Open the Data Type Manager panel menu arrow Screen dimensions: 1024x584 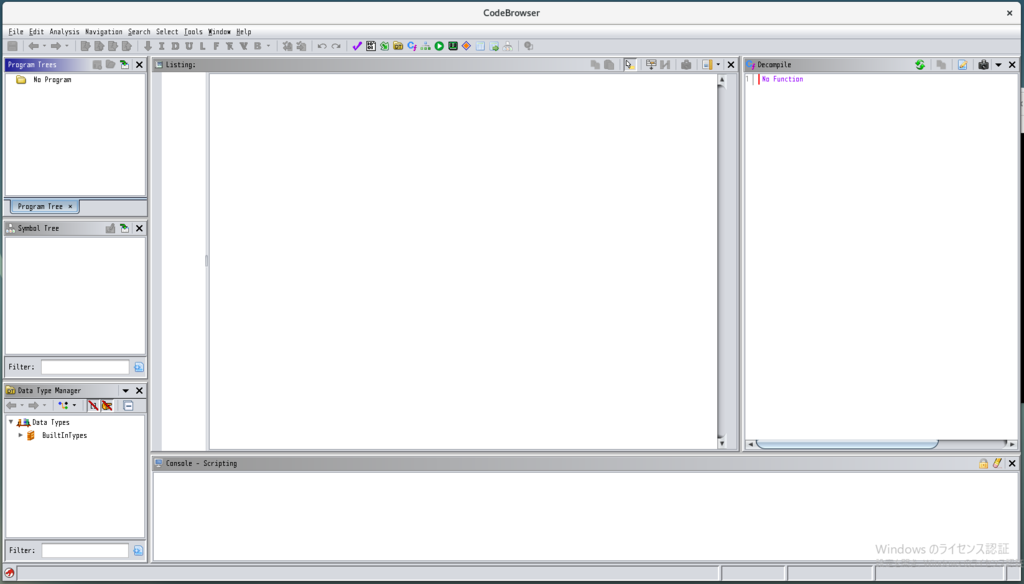(x=125, y=391)
